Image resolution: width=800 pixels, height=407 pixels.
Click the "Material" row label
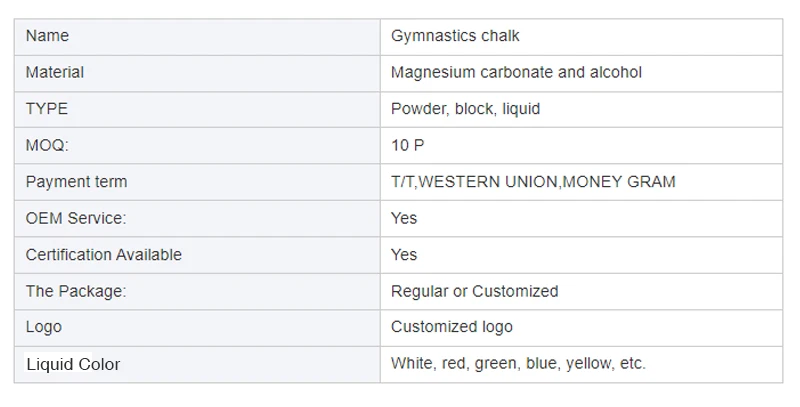55,72
